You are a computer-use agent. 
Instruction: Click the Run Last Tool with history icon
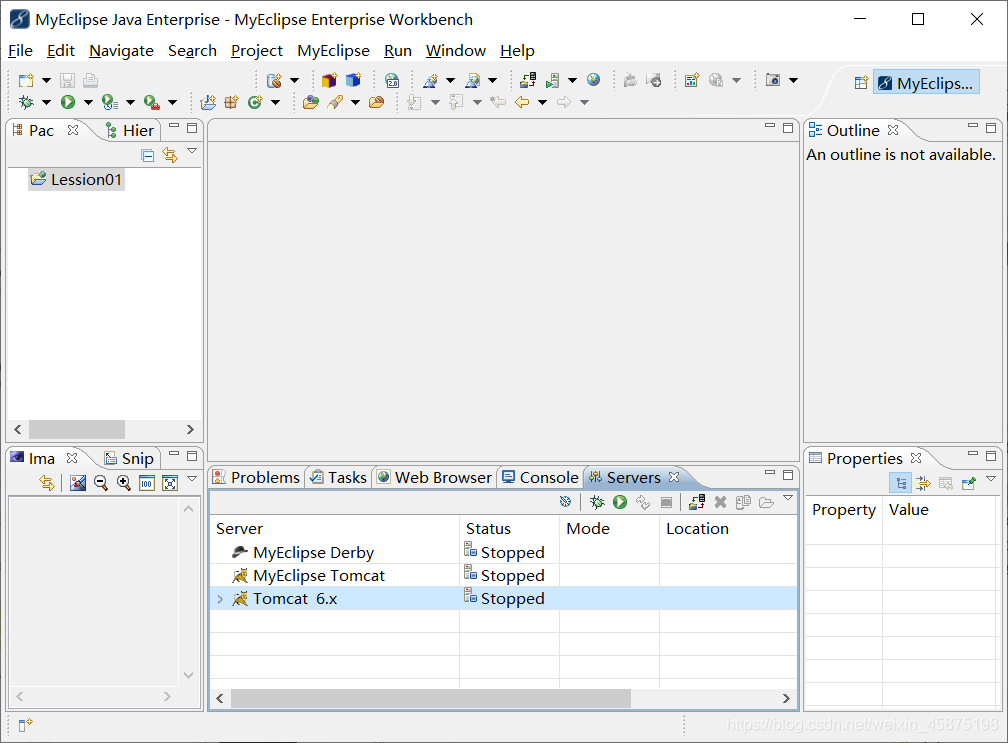(x=110, y=102)
